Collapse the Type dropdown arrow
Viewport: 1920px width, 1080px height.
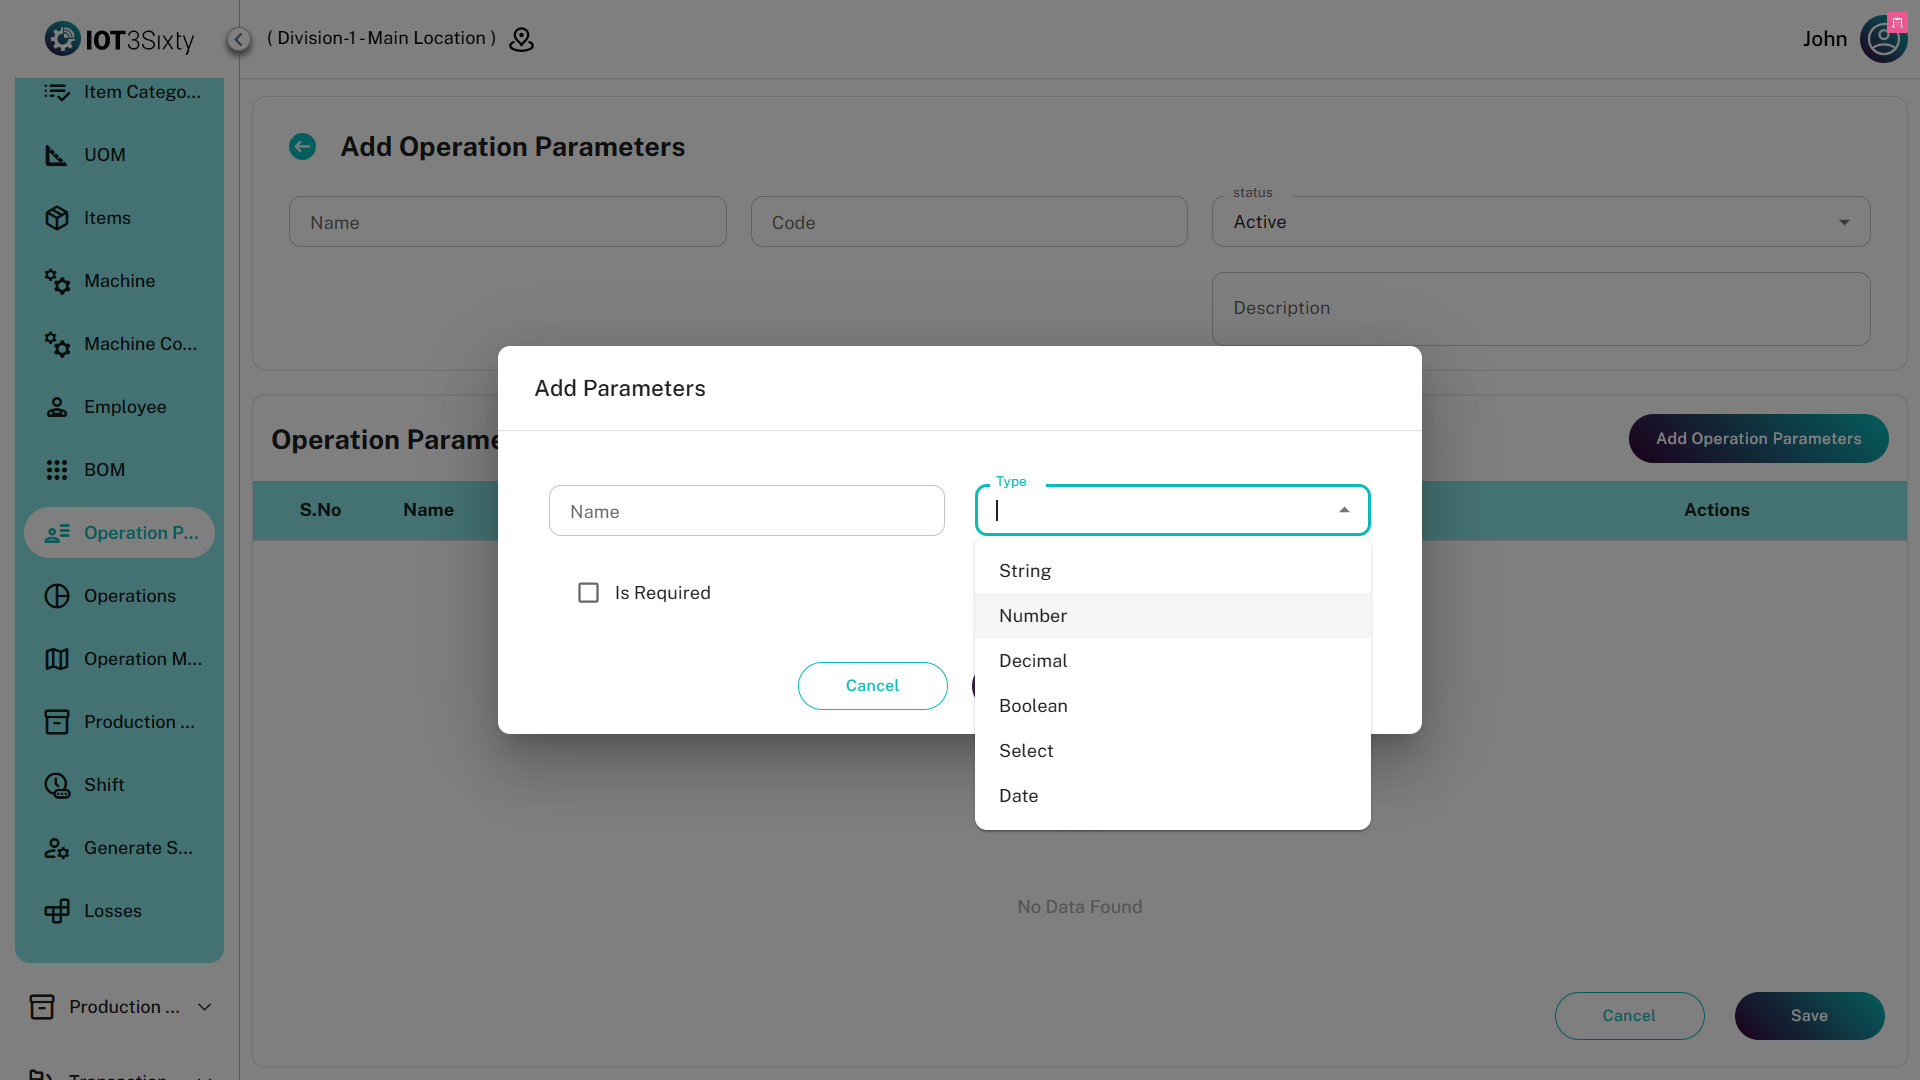pyautogui.click(x=1344, y=510)
